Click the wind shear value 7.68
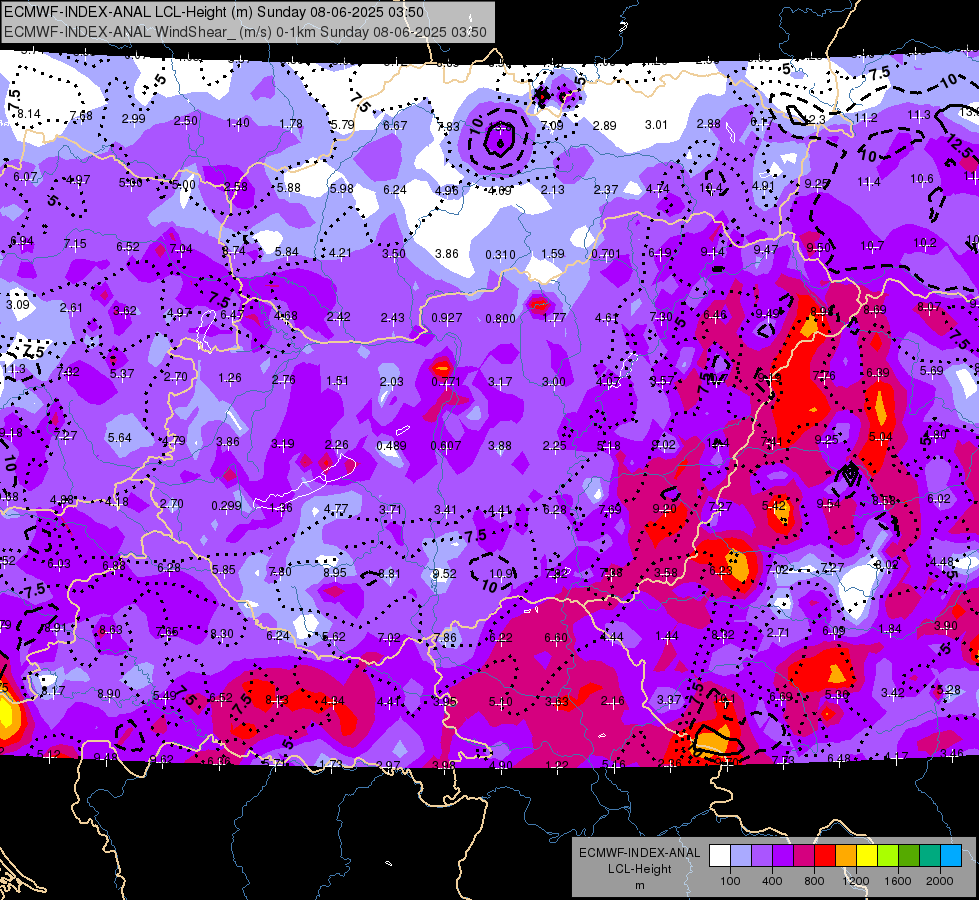 pyautogui.click(x=81, y=116)
